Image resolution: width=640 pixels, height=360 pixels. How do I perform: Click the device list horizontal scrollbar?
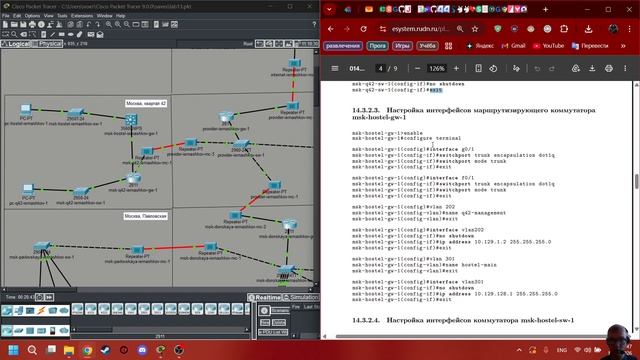click(x=160, y=329)
